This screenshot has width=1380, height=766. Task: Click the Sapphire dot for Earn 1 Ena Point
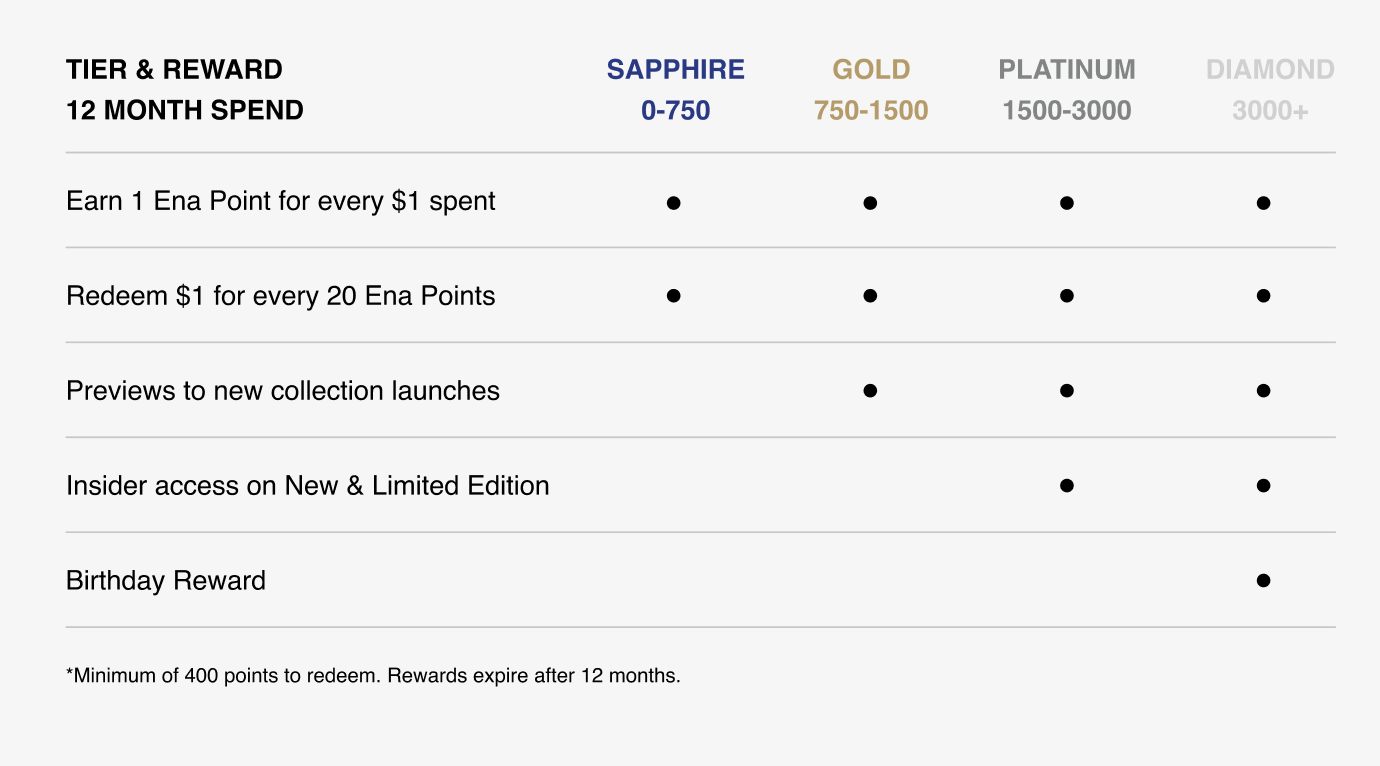point(673,203)
